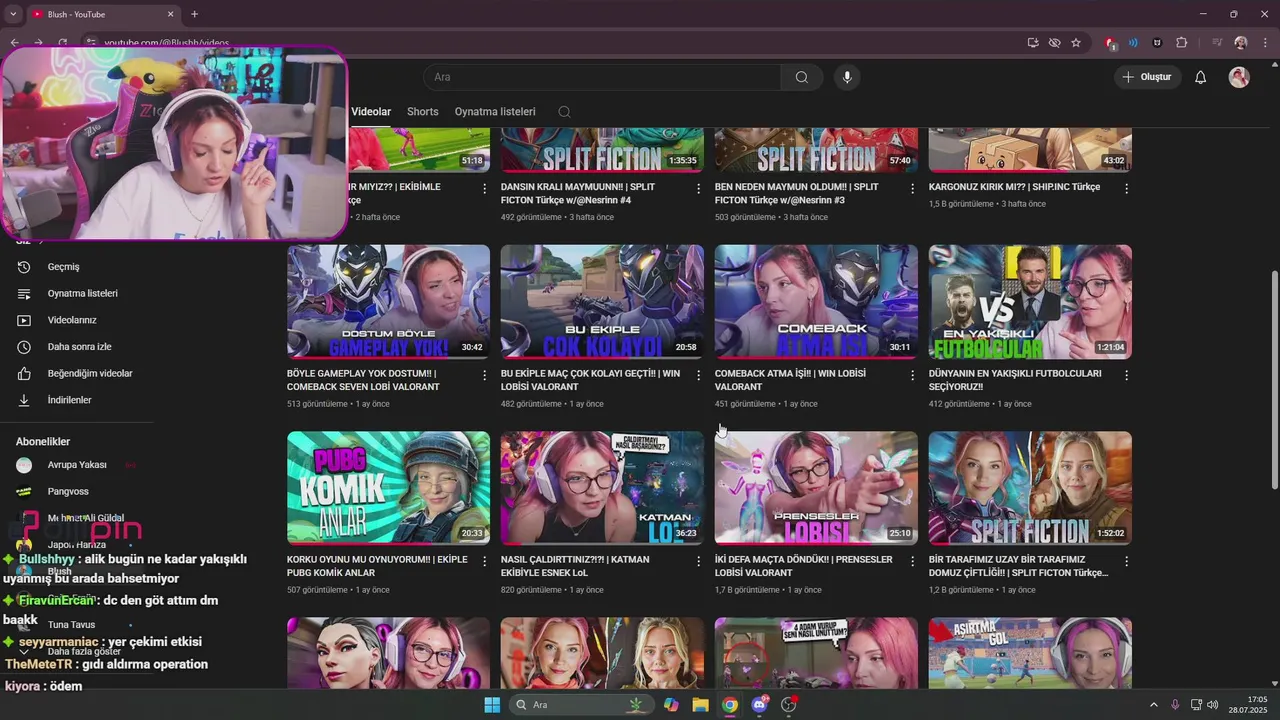Screen dimensions: 1280x720
Task: Open Discord from the taskbar
Action: tap(759, 705)
